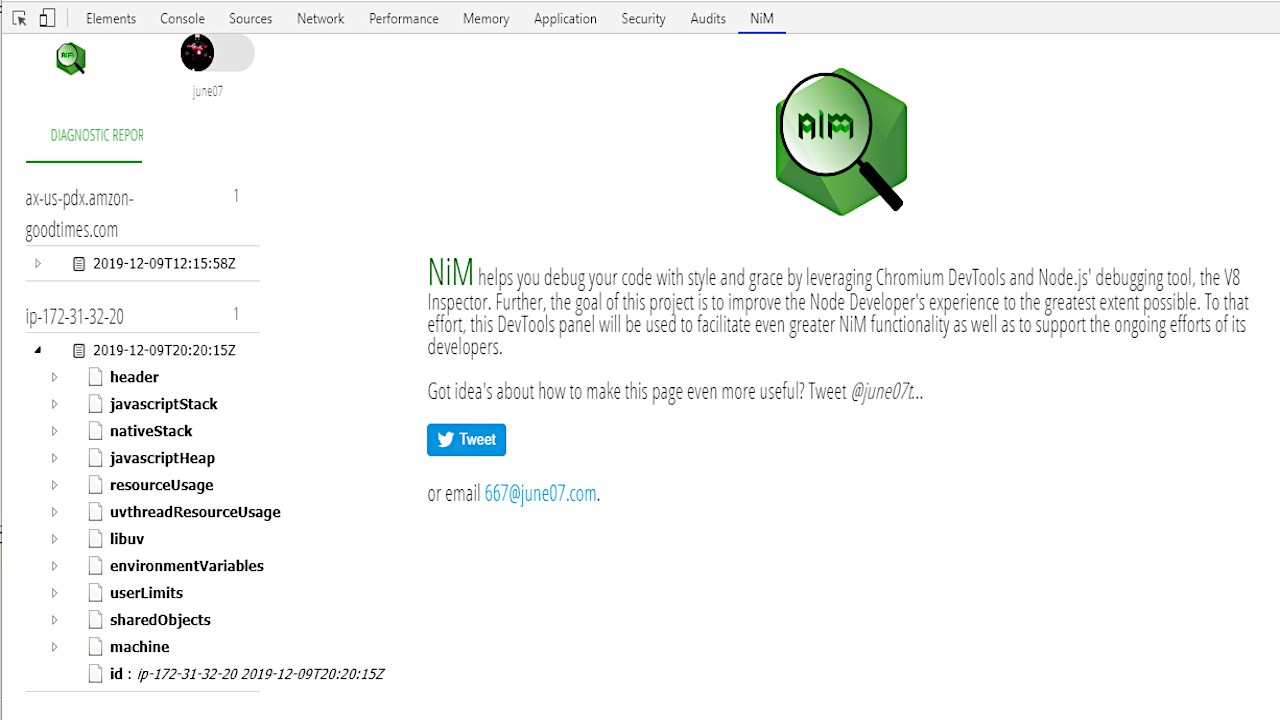Image resolution: width=1280 pixels, height=720 pixels.
Task: Select the uvthreadResourceUsage tree label
Action: [x=195, y=512]
